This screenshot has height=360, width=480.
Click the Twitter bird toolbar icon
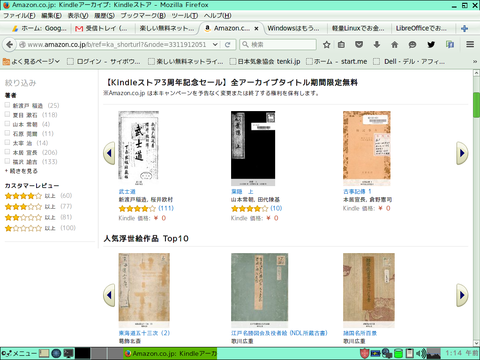(x=431, y=44)
